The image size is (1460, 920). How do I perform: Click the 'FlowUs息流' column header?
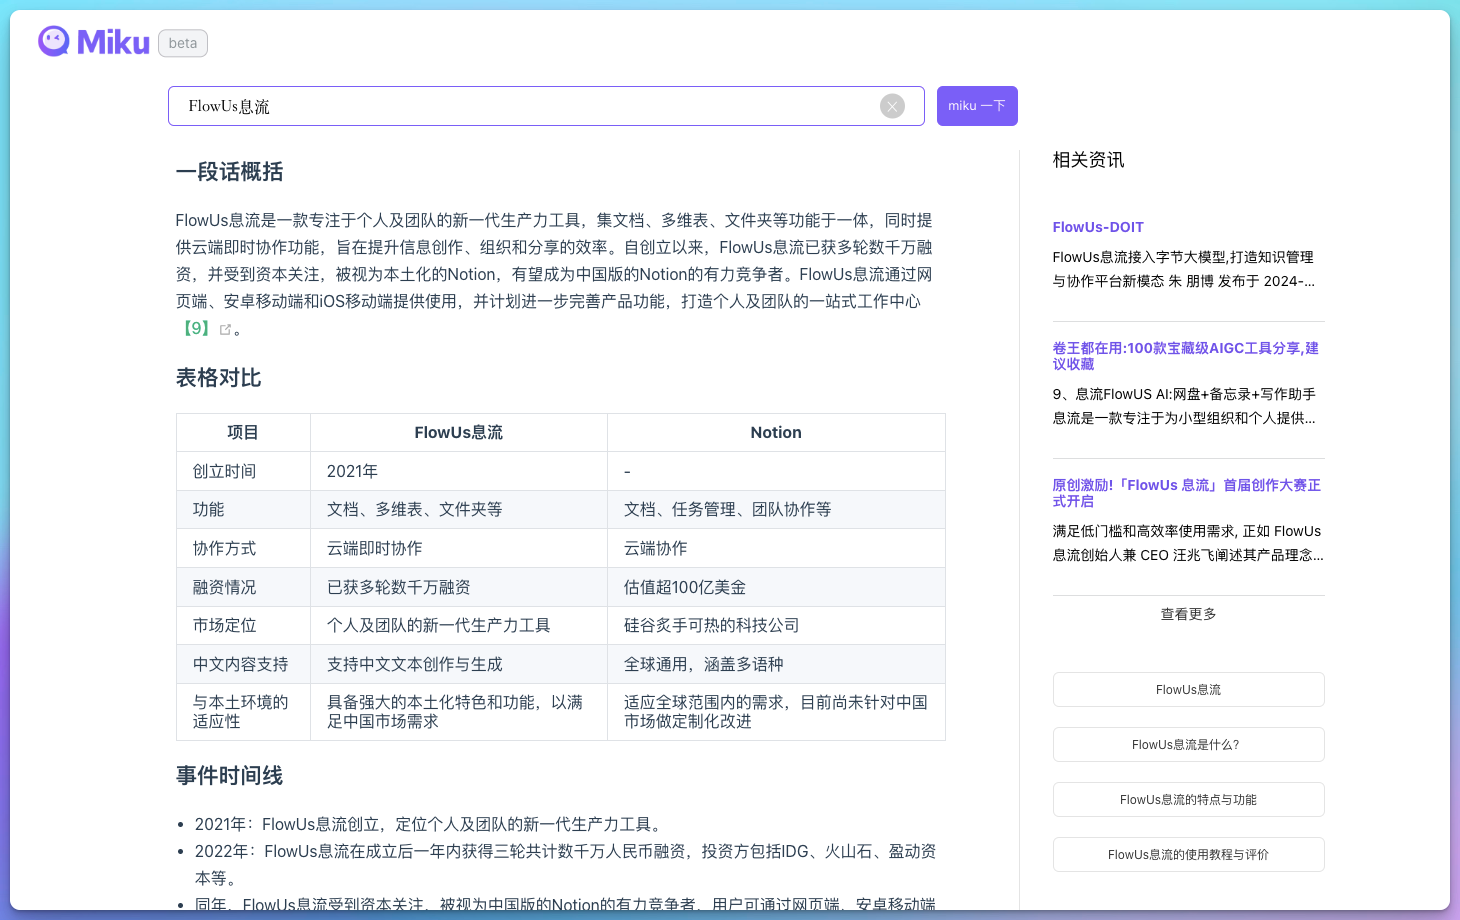click(x=459, y=433)
